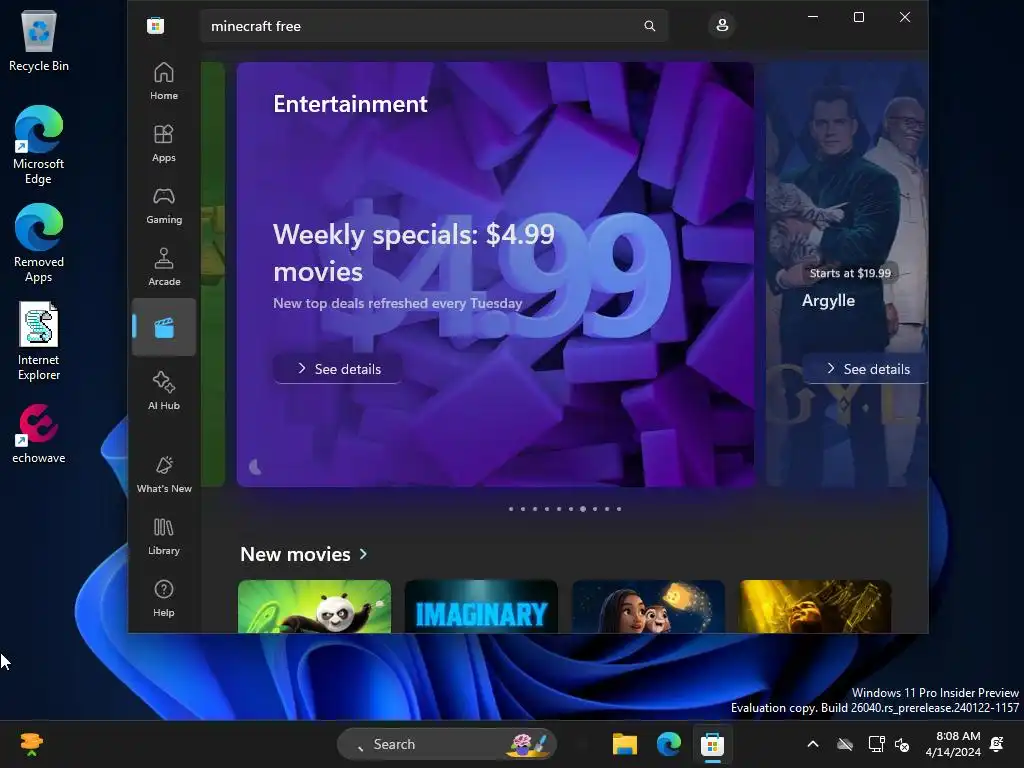Open the user account profile icon
The width and height of the screenshot is (1024, 768).
coord(722,25)
